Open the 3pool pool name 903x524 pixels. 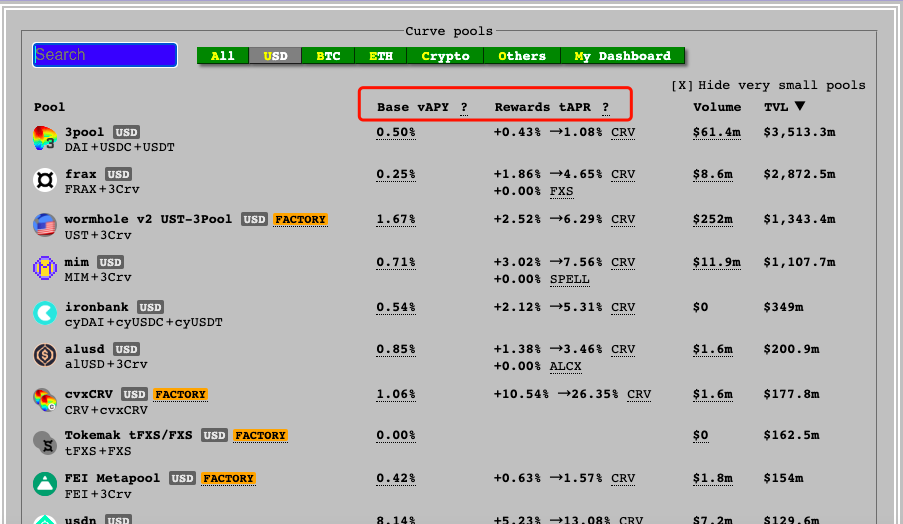[x=84, y=132]
